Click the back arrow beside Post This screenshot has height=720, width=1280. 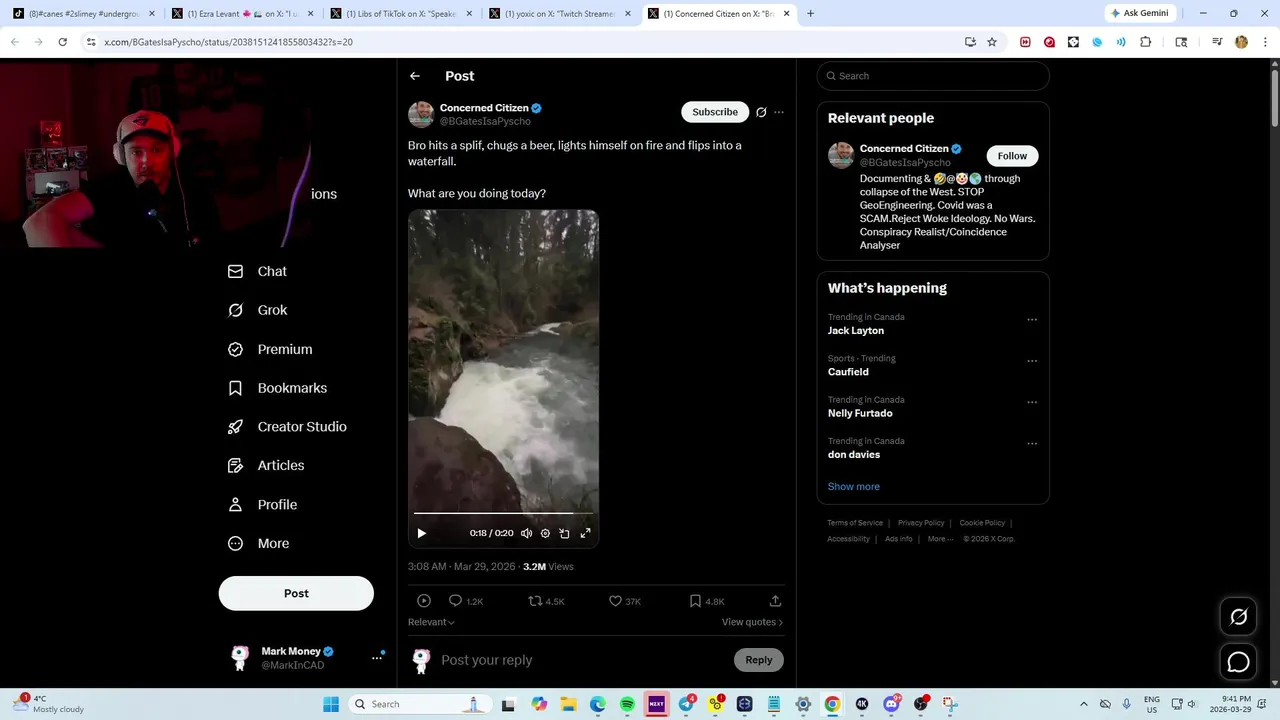[415, 76]
